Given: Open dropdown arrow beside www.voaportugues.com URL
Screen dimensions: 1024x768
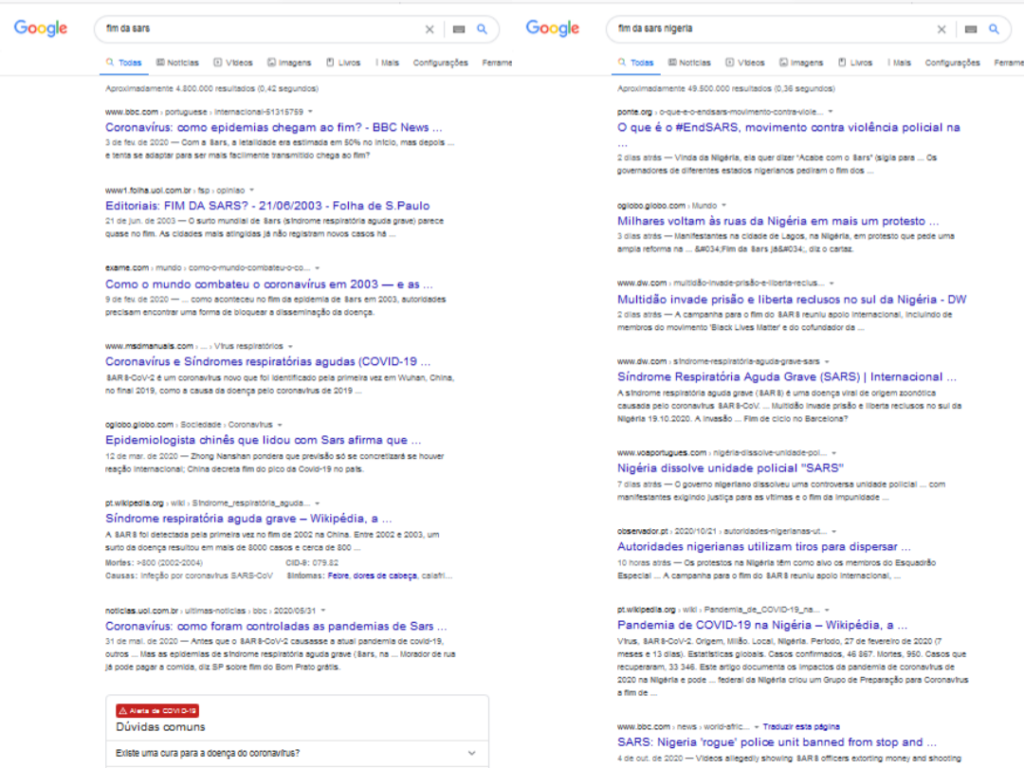Looking at the screenshot, I should [834, 453].
